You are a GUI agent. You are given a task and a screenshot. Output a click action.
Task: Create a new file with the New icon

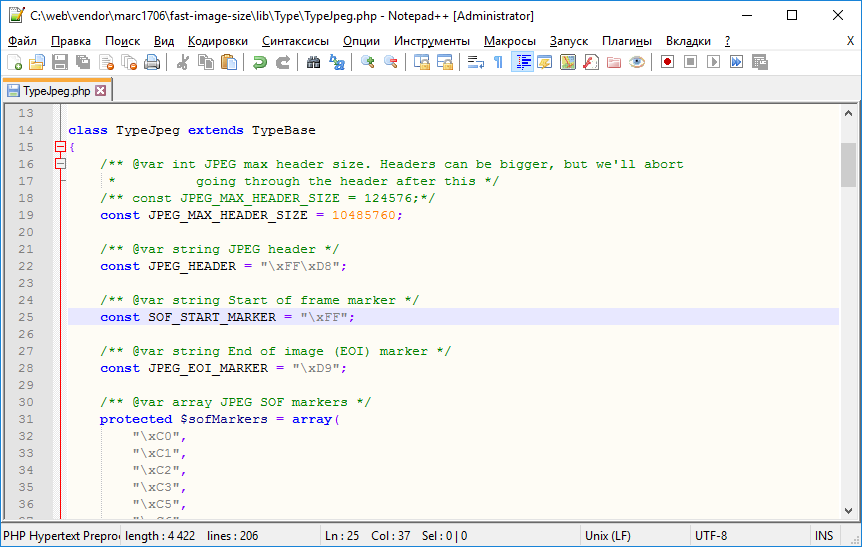[15, 62]
